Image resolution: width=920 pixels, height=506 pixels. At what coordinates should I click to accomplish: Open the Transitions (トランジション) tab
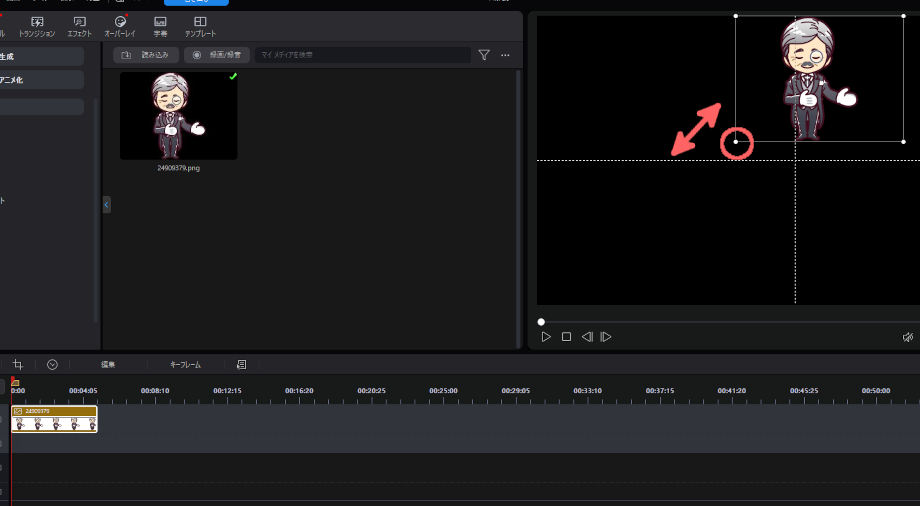(37, 25)
